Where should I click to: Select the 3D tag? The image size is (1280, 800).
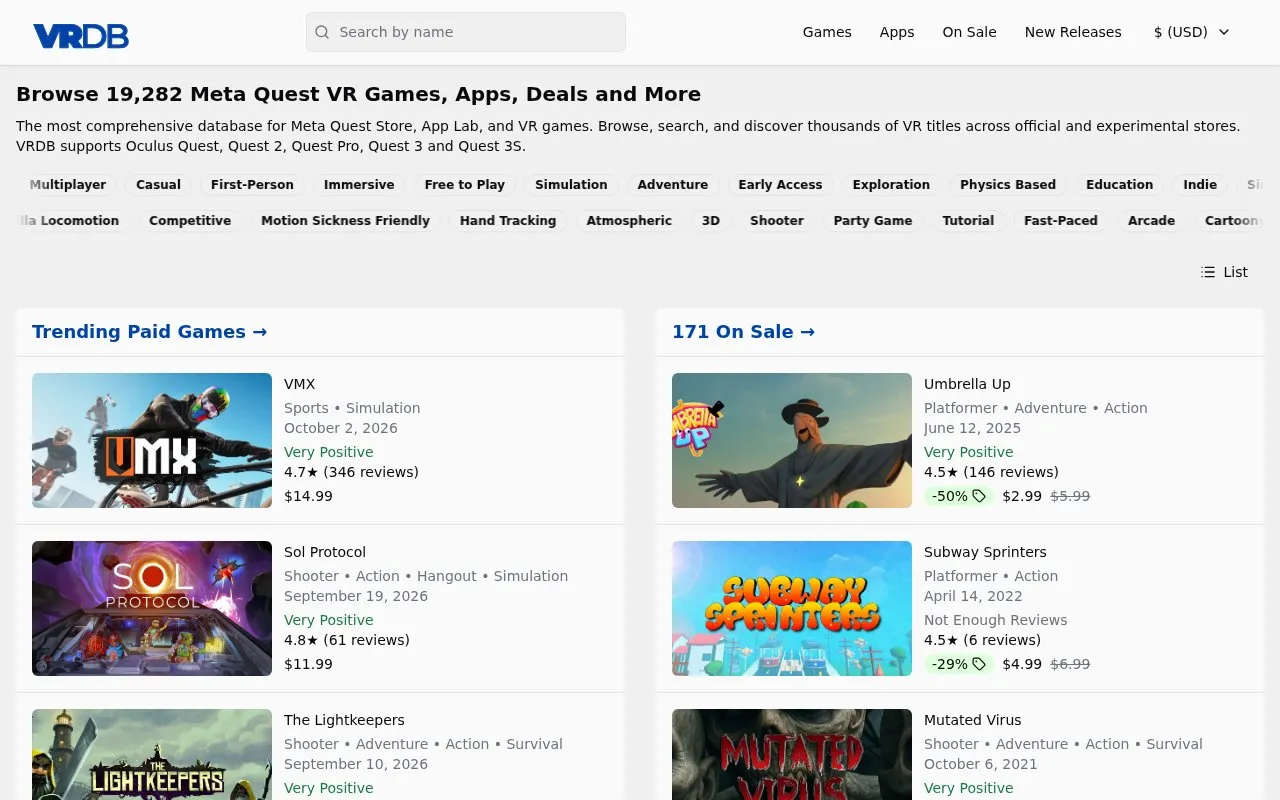(711, 221)
